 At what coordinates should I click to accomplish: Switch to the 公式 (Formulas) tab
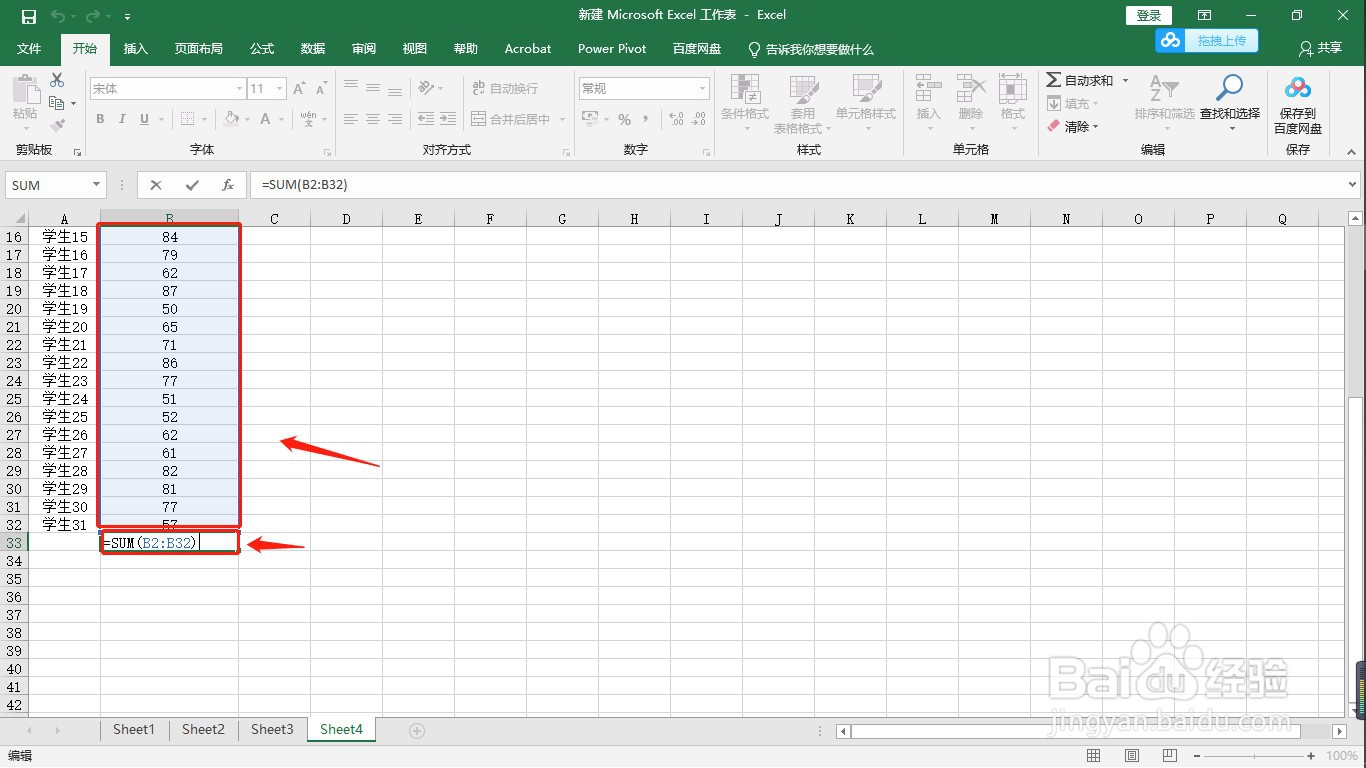coord(262,49)
